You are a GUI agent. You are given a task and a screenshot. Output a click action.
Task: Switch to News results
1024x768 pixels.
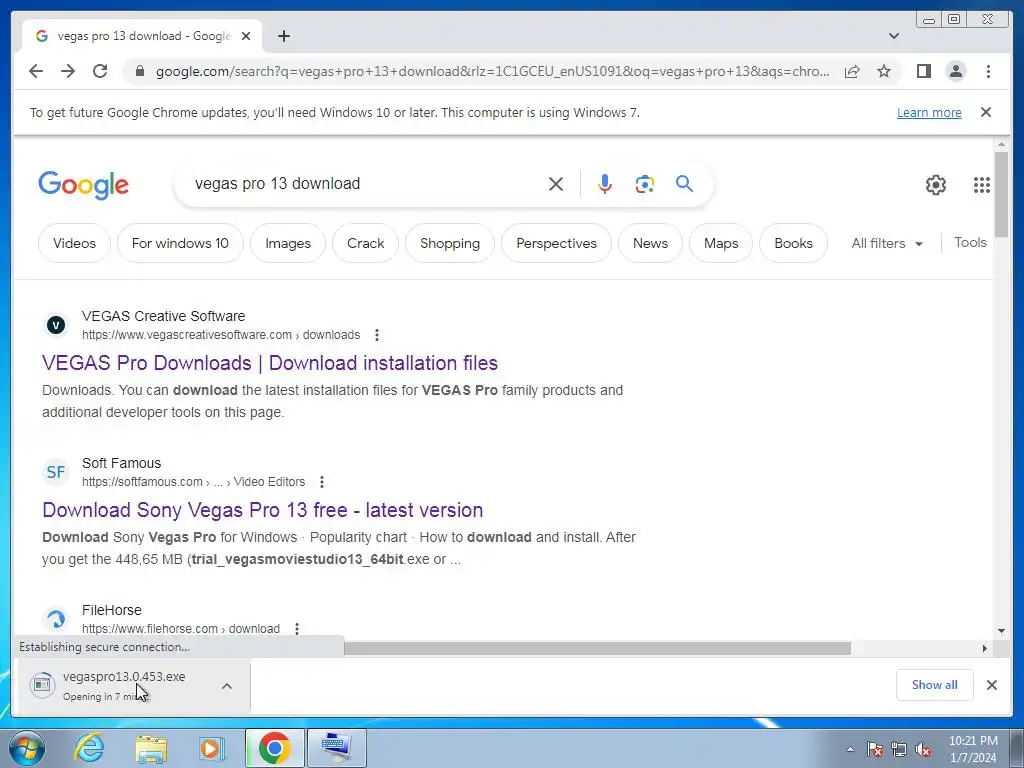(x=650, y=243)
